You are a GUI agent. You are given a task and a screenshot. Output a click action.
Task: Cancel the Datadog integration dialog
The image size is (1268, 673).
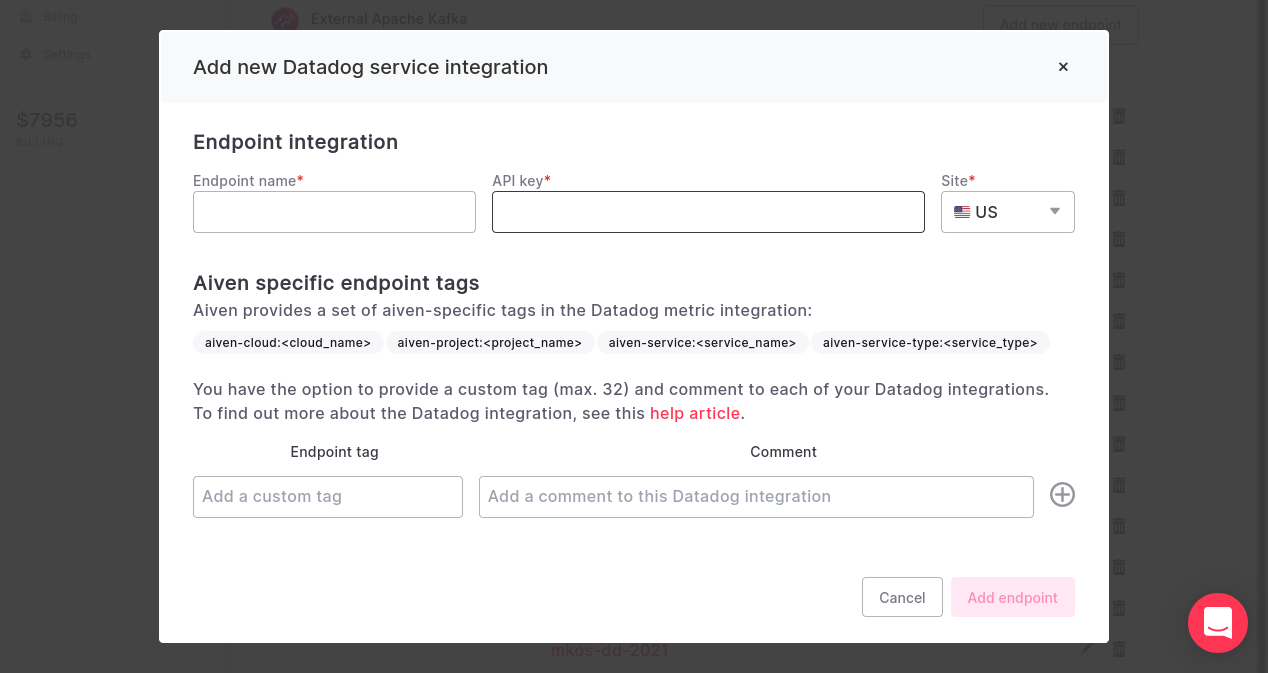coord(901,597)
